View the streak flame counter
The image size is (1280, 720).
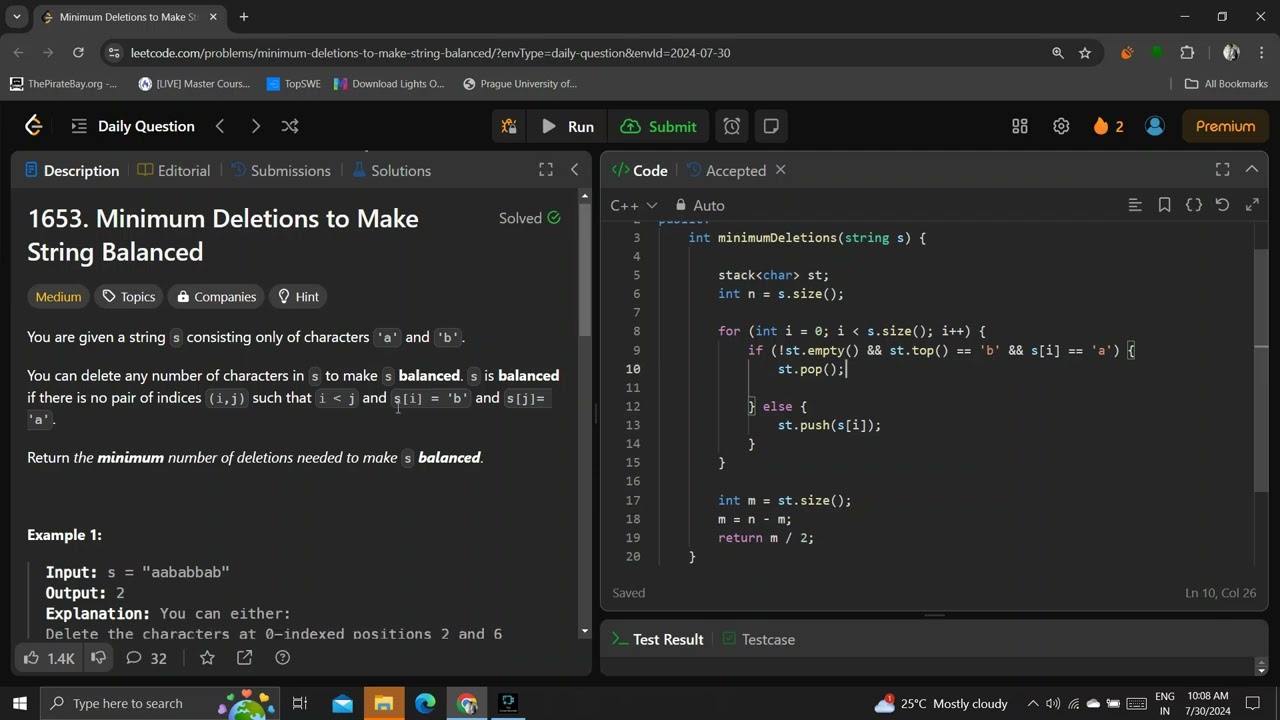(1108, 126)
